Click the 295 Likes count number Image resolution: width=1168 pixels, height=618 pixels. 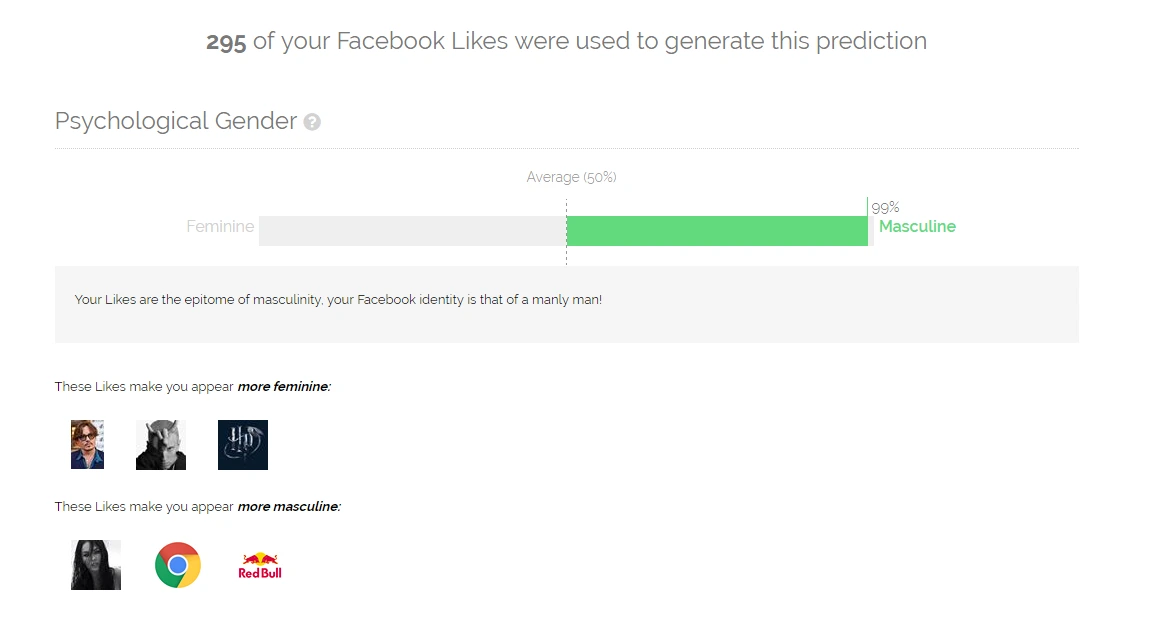[x=226, y=41]
